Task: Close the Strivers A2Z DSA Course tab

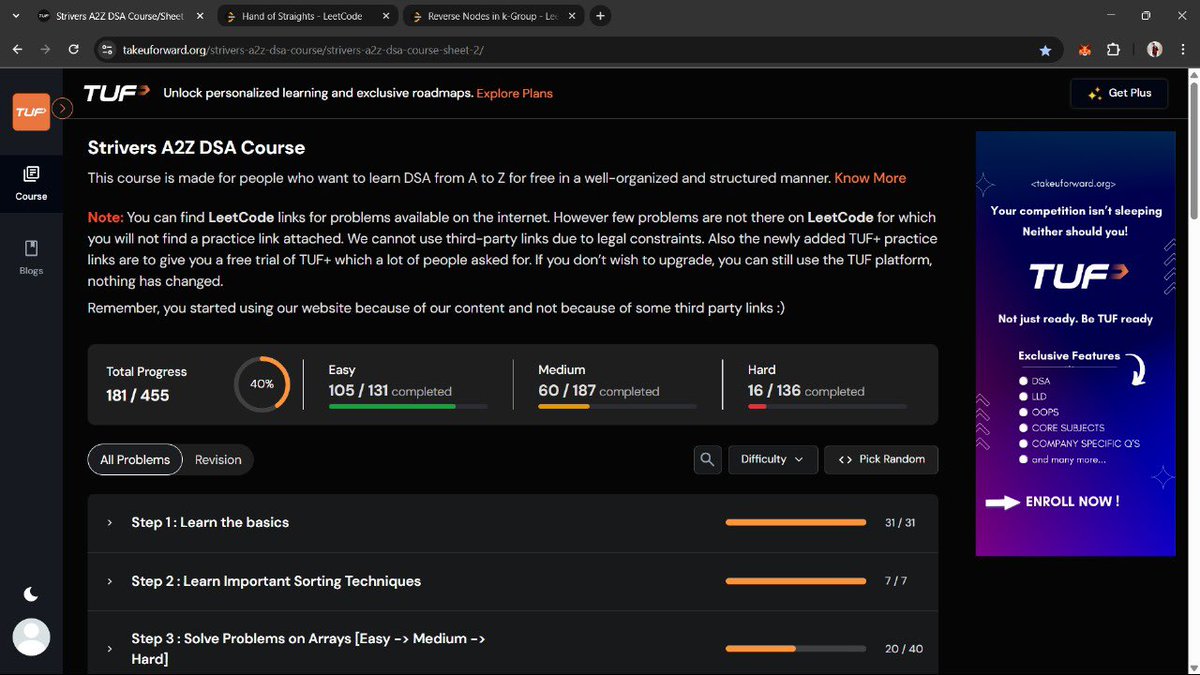Action: [199, 16]
